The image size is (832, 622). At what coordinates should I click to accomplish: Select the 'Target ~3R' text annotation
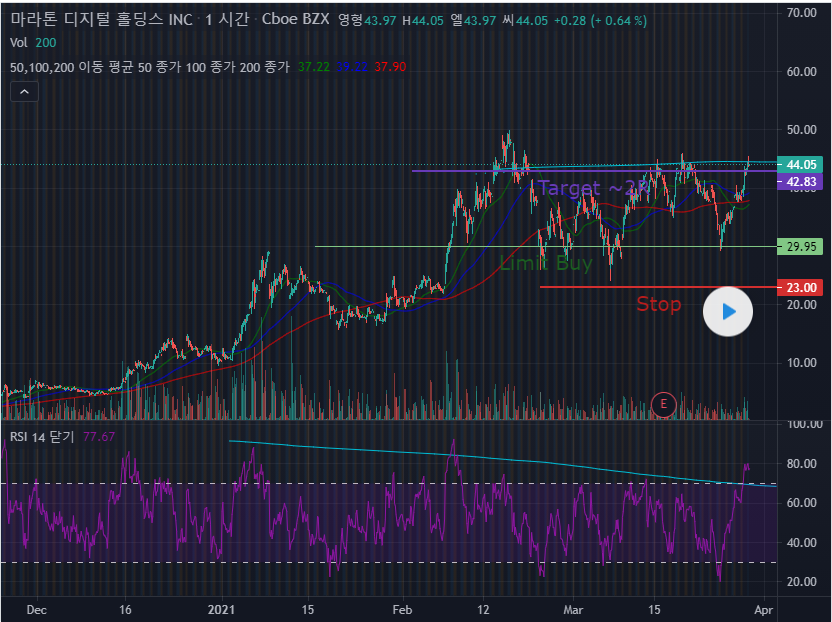592,188
